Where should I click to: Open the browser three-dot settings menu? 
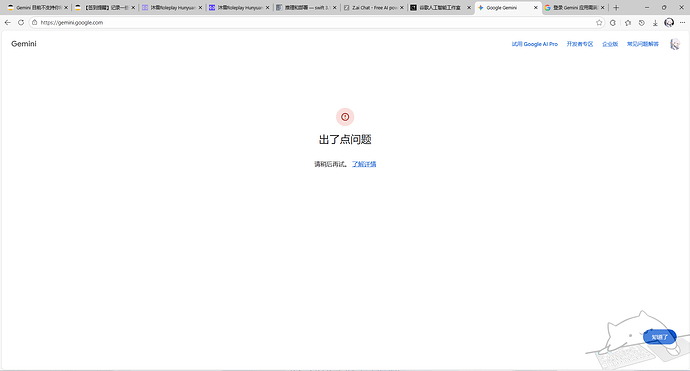[682, 22]
